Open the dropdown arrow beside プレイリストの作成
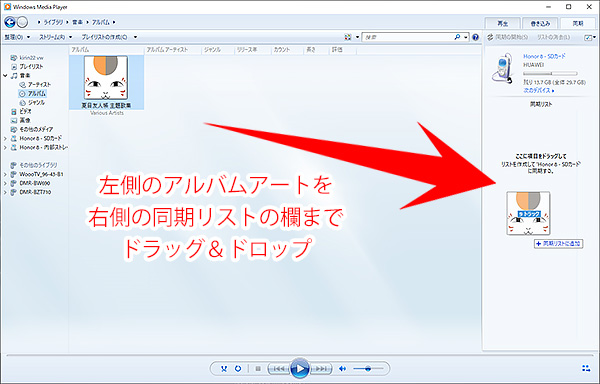The image size is (600, 384). 135,37
